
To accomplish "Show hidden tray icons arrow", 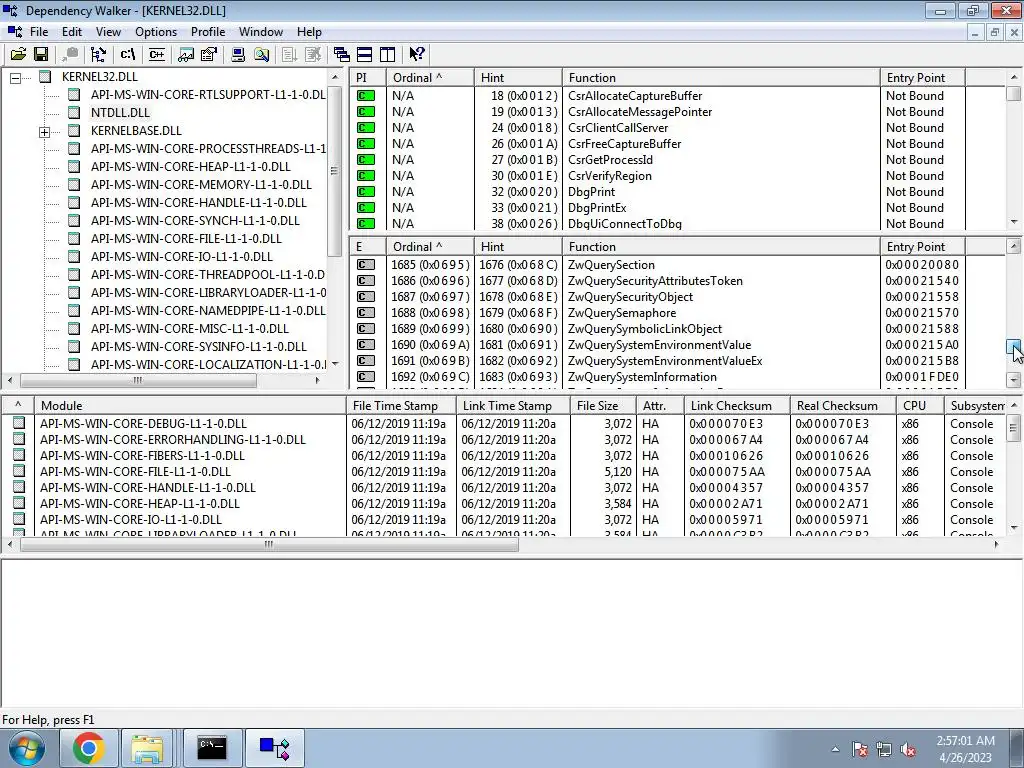I will 835,749.
